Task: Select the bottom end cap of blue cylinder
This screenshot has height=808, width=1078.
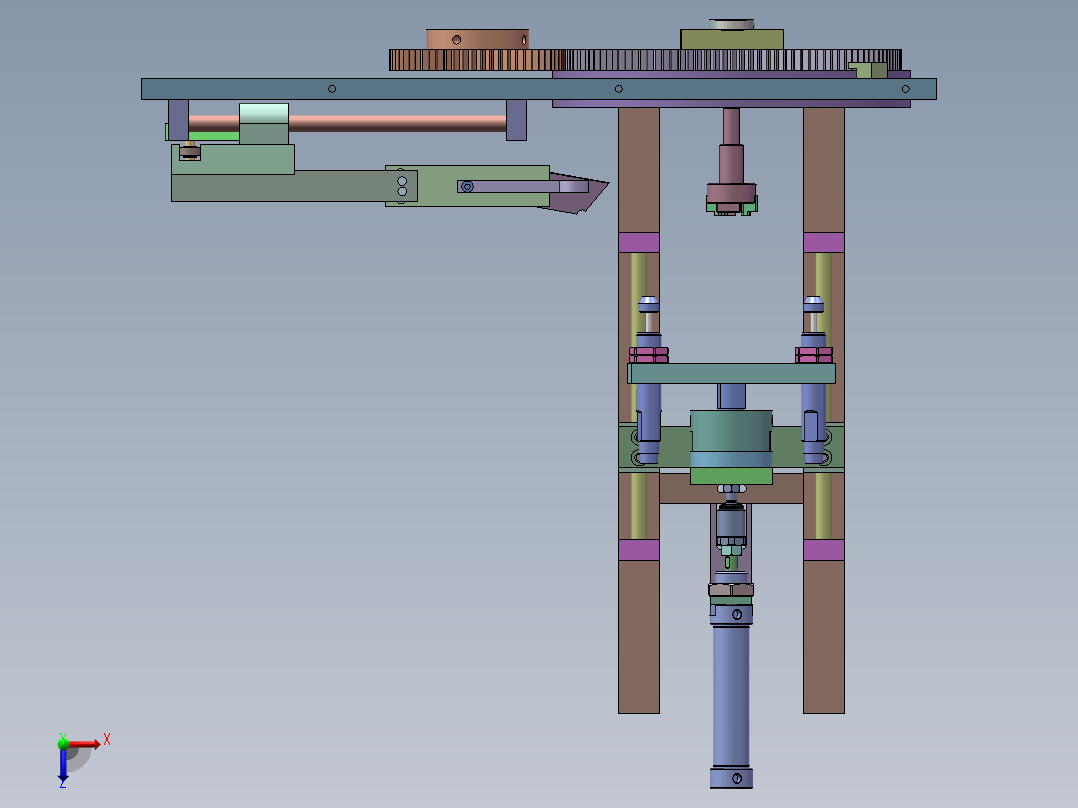Action: click(x=732, y=778)
